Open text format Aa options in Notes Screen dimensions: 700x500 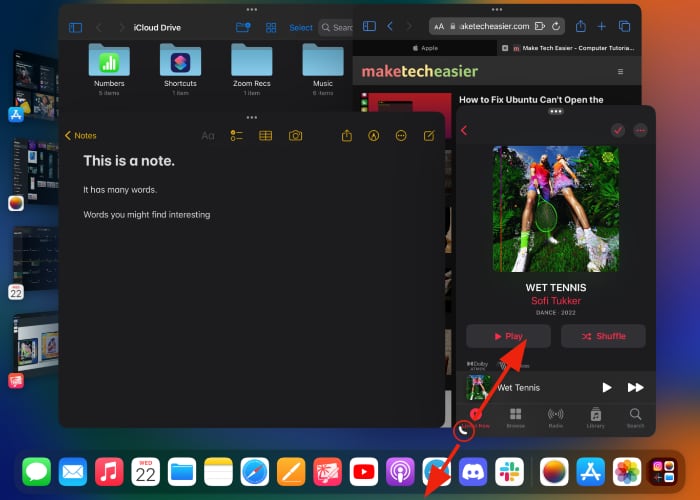(208, 136)
